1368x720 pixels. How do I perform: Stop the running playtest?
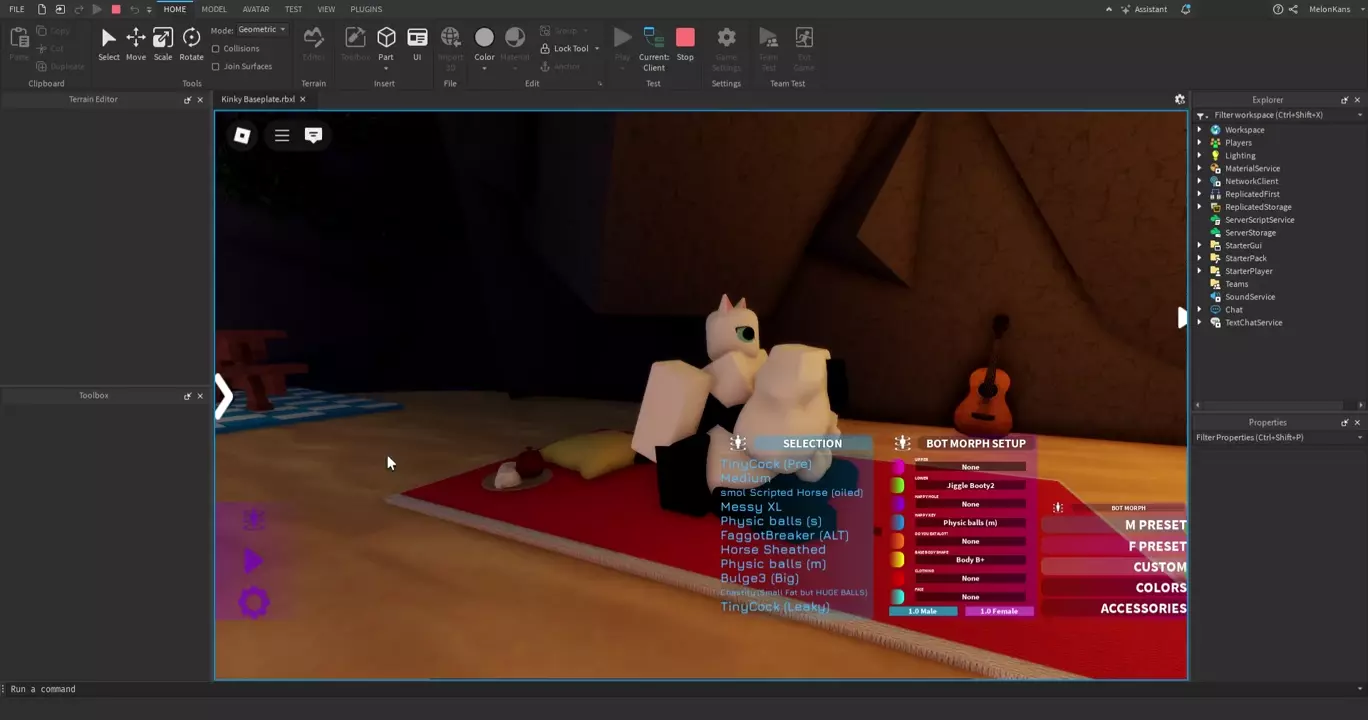[685, 40]
